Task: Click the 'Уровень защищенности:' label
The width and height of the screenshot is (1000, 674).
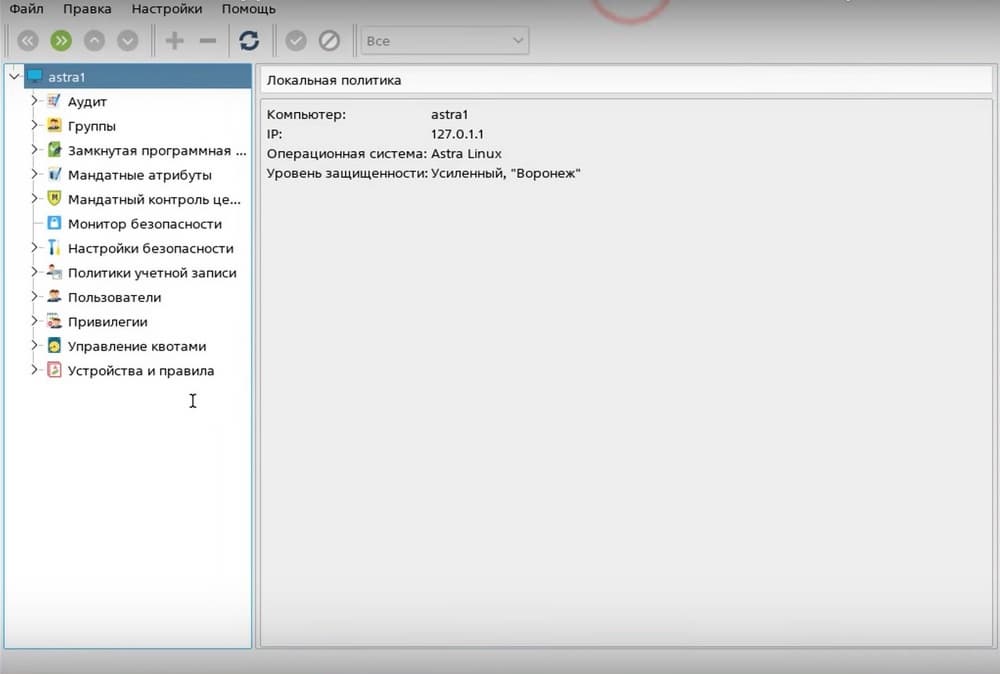Action: (347, 173)
